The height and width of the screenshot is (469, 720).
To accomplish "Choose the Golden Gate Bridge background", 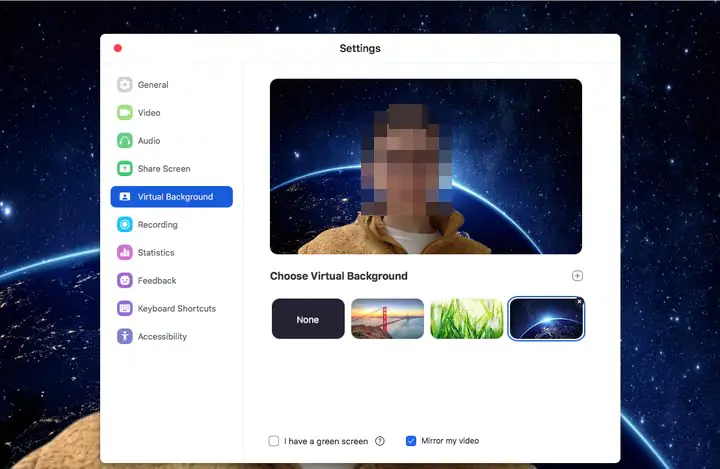I will click(388, 319).
